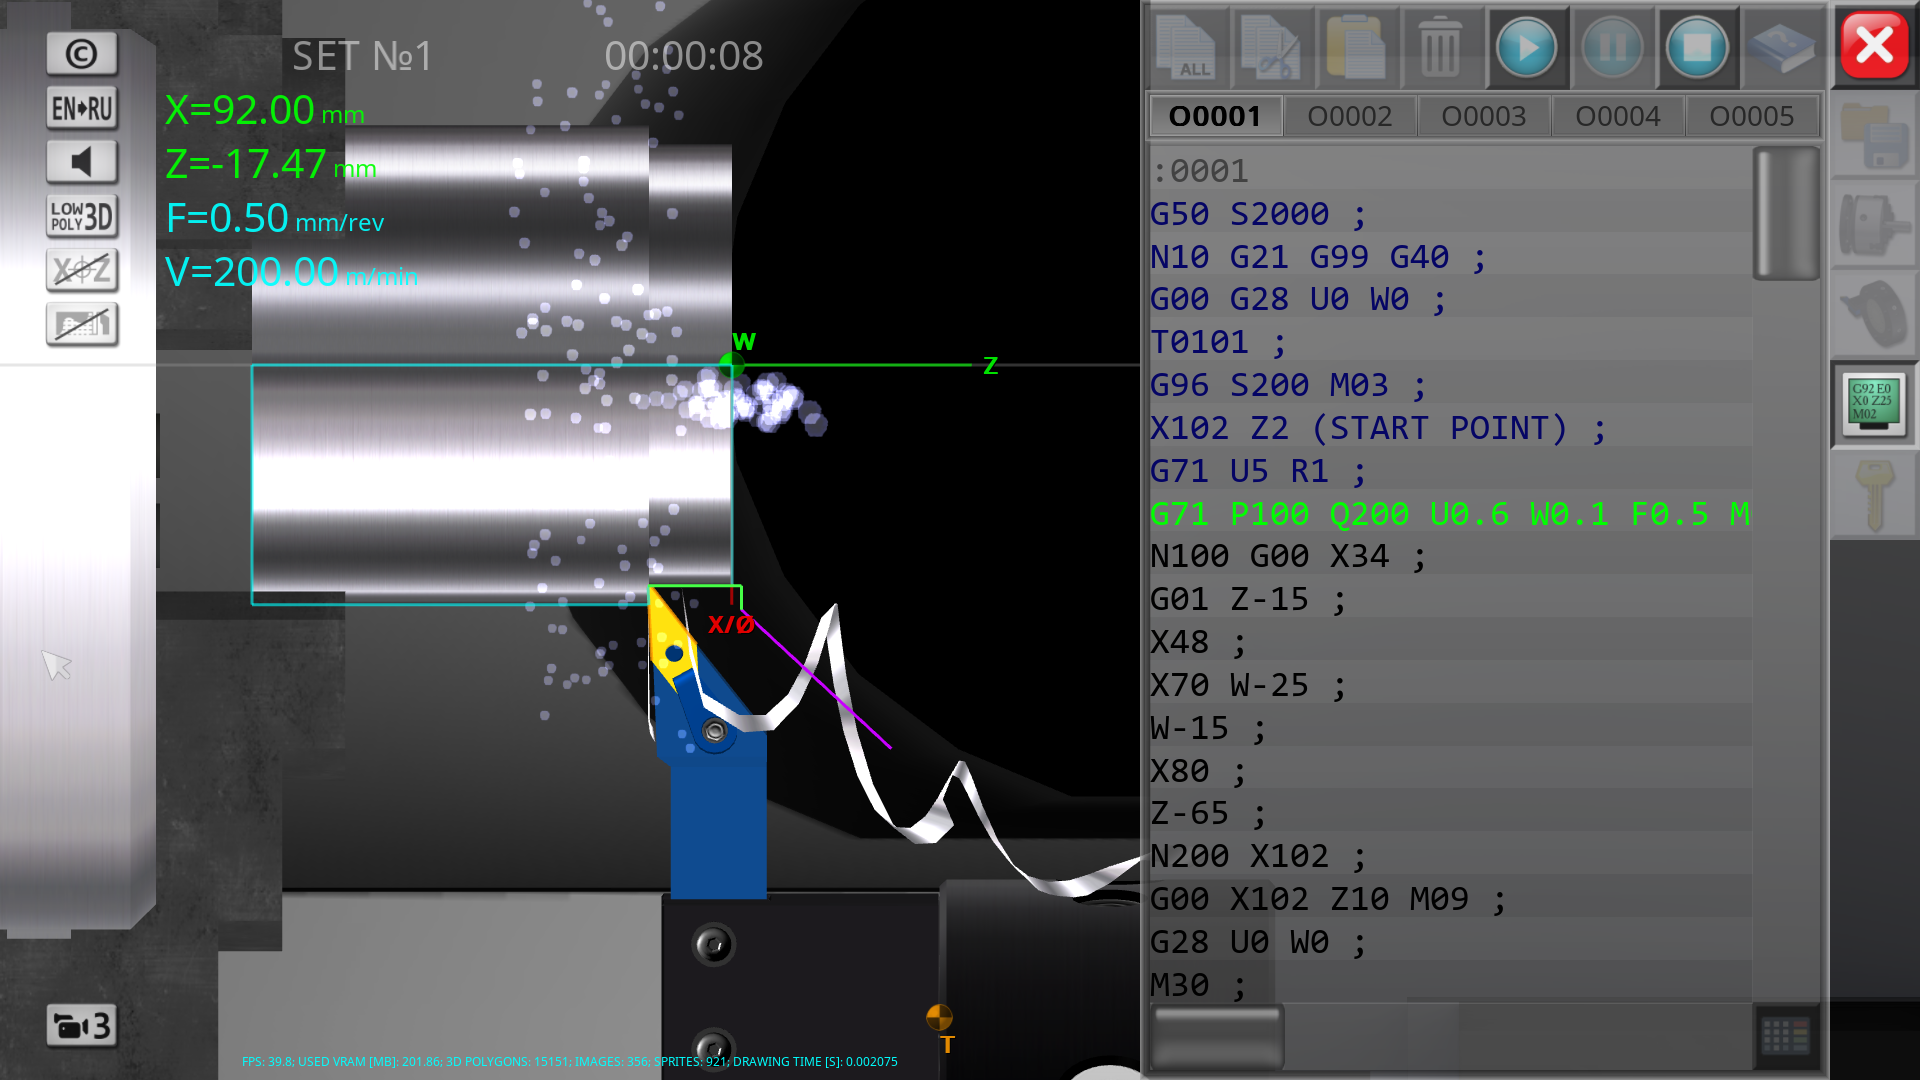1920x1080 pixels.
Task: Switch to program tab O0004
Action: click(x=1617, y=116)
